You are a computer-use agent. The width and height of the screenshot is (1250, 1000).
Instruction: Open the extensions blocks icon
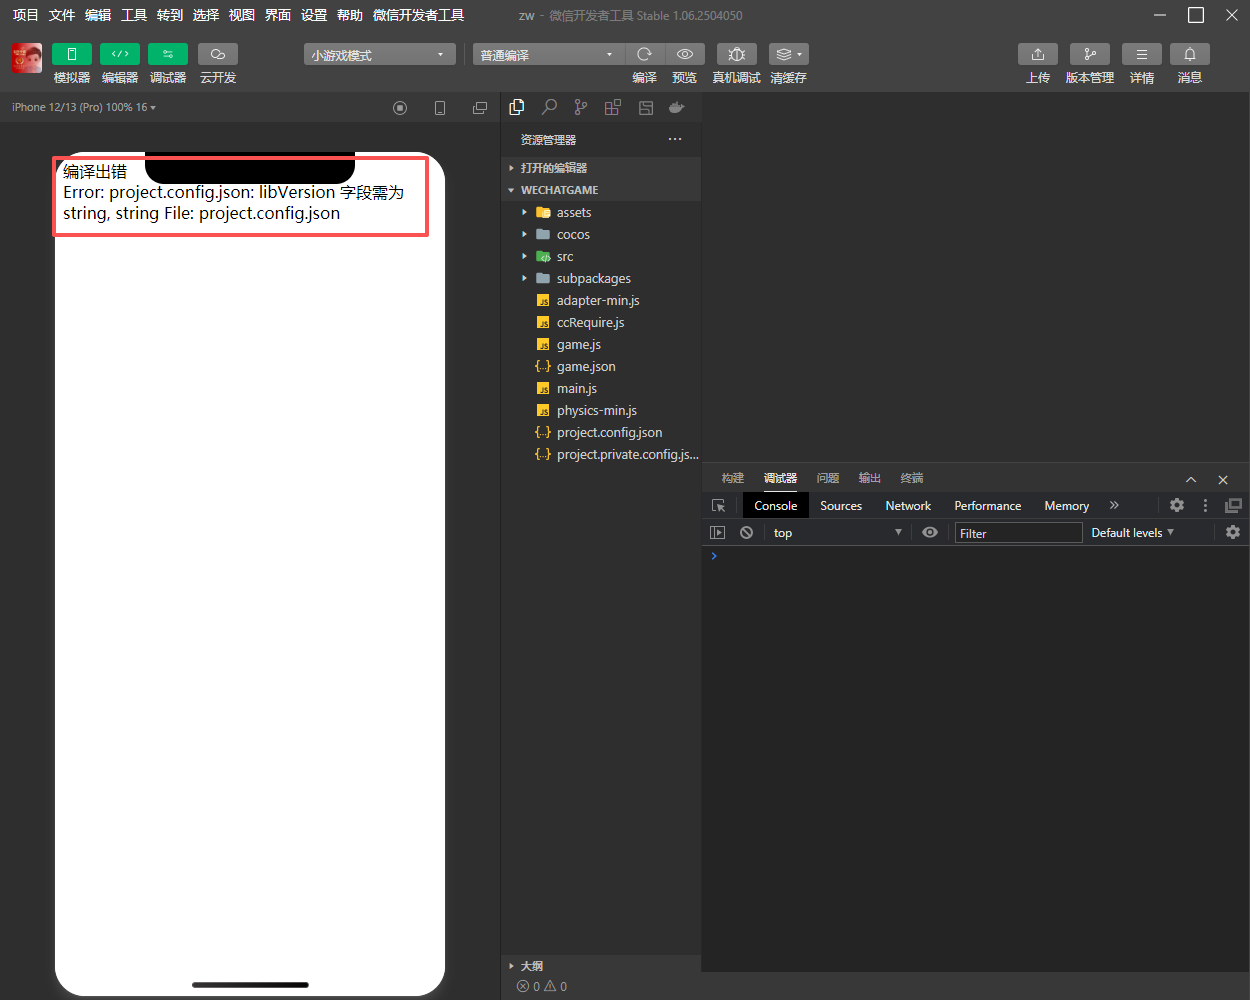pos(613,107)
